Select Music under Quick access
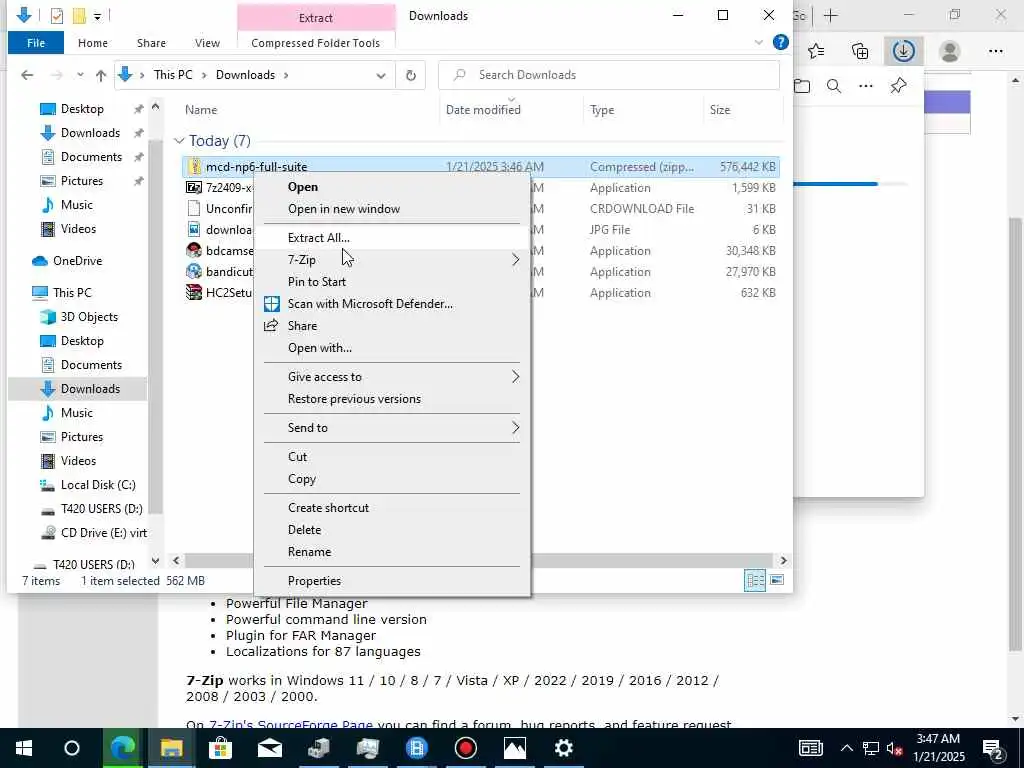The width and height of the screenshot is (1024, 768). [76, 205]
